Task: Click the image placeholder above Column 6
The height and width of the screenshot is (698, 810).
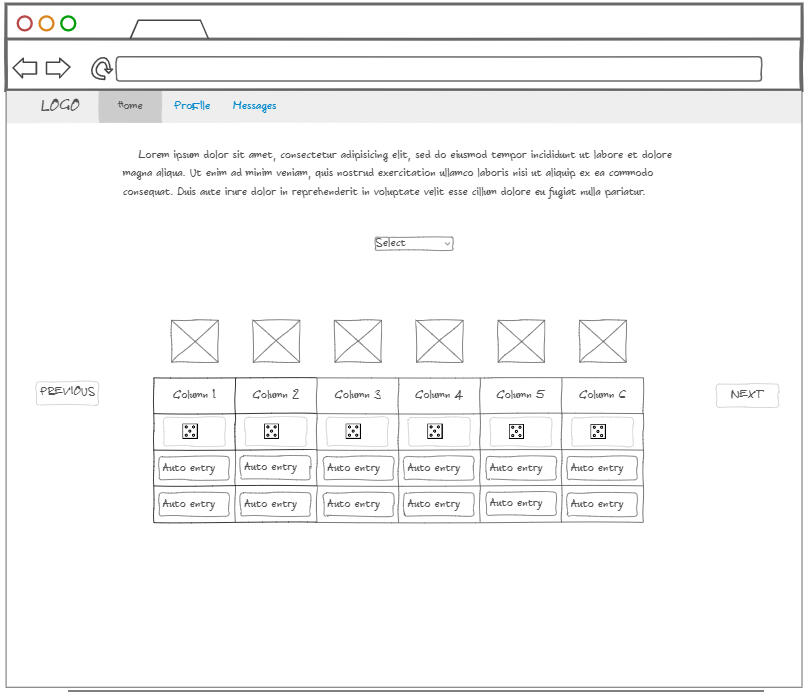Action: click(605, 340)
